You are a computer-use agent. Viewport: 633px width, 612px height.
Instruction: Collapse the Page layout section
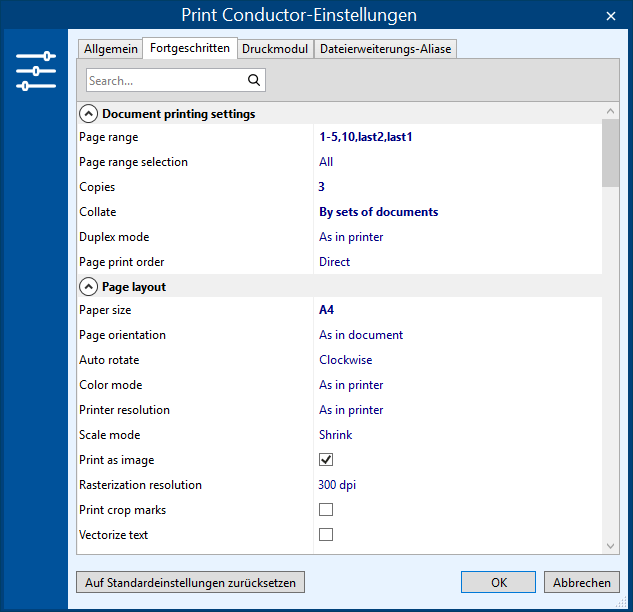(x=88, y=287)
